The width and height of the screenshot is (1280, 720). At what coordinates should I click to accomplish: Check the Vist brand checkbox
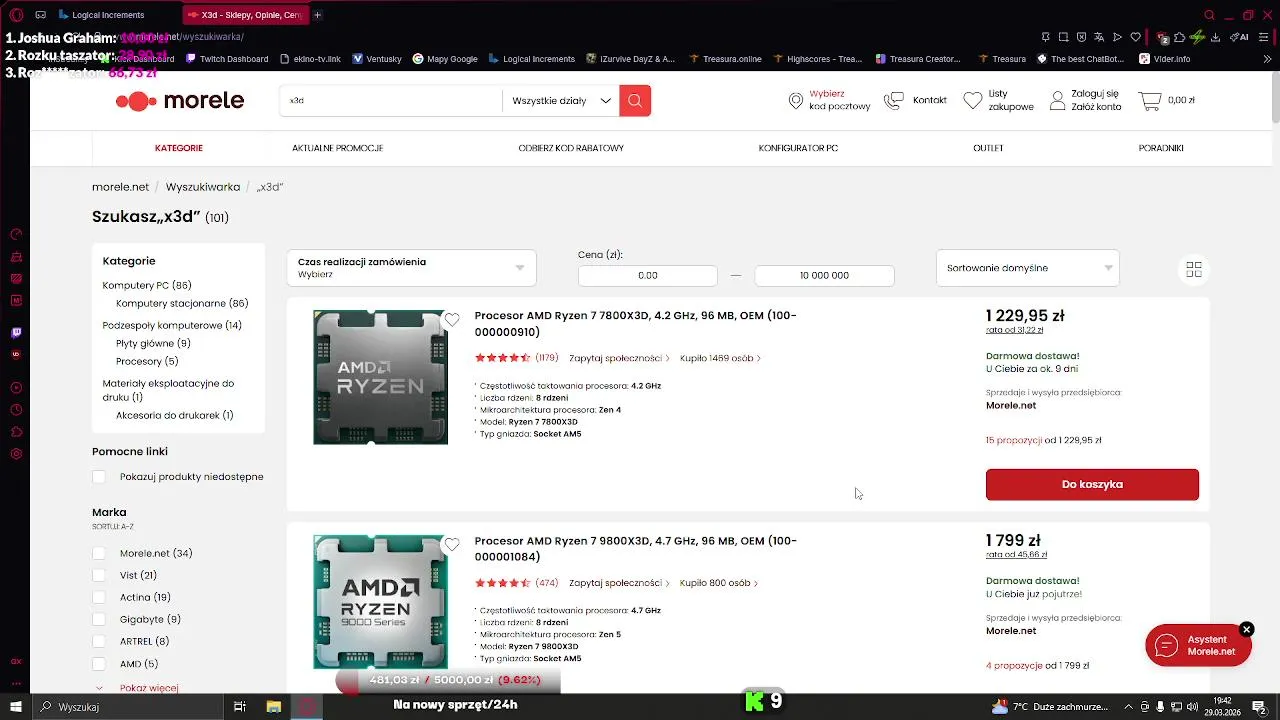[x=98, y=575]
